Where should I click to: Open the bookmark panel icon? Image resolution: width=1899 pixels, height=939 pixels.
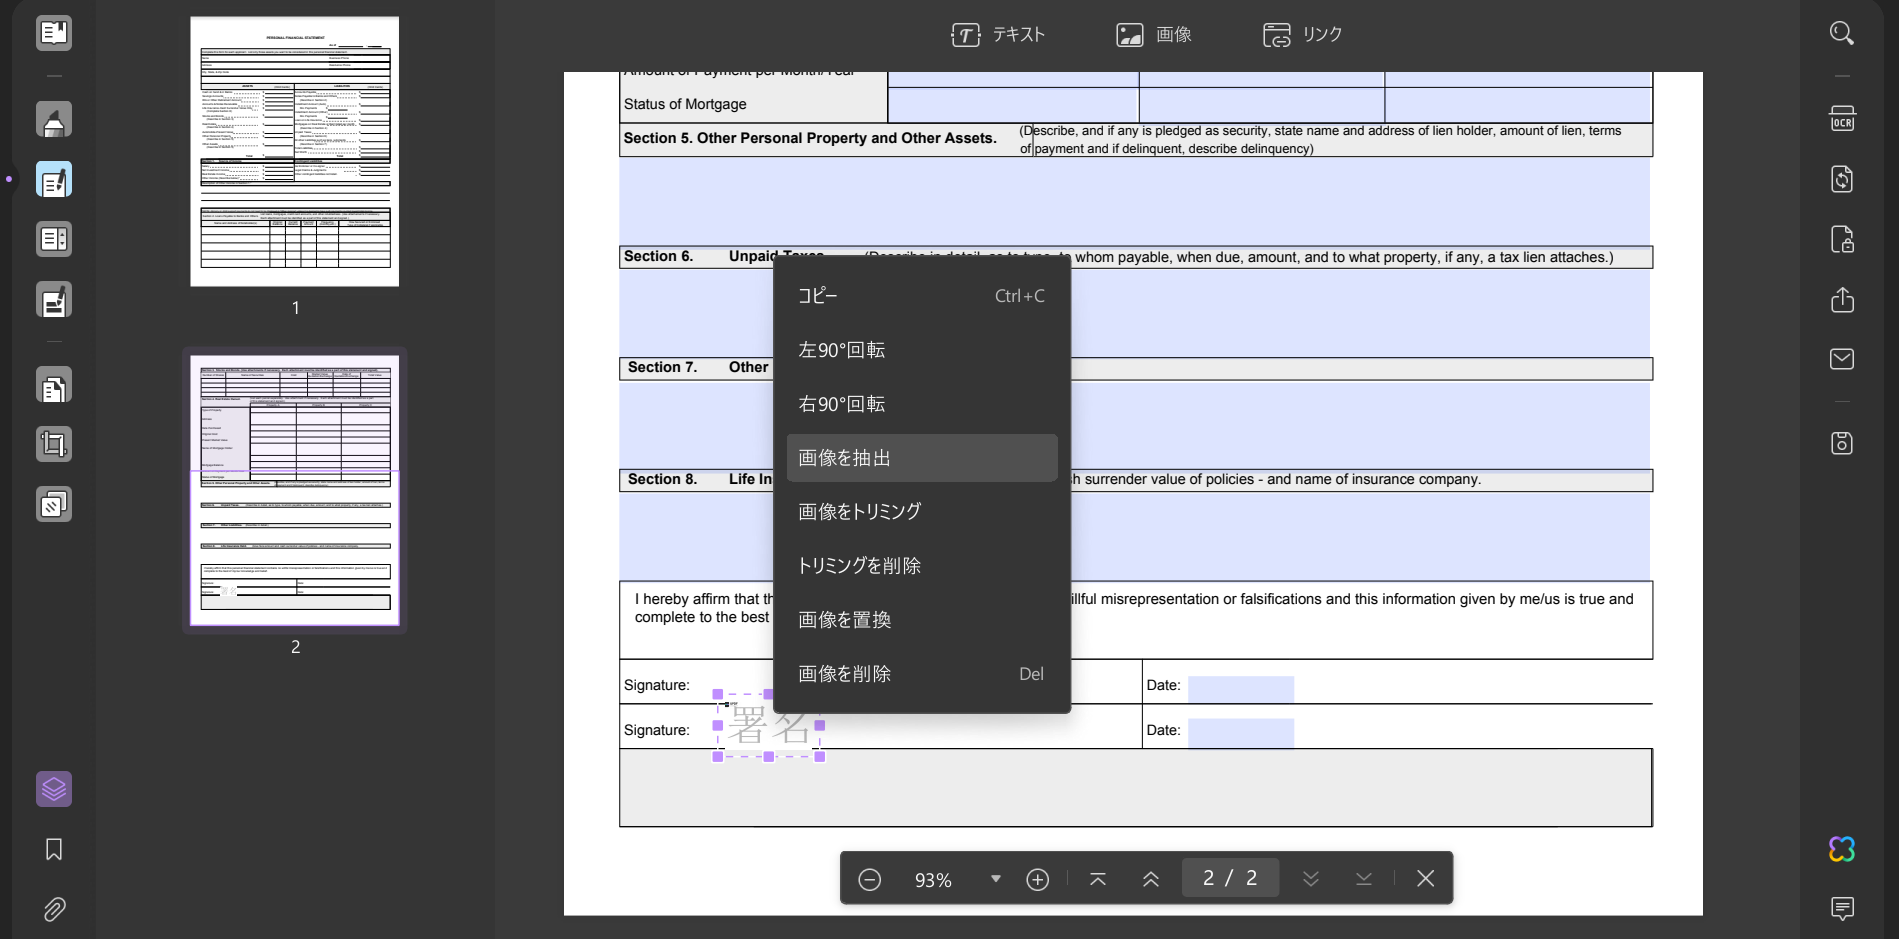click(54, 849)
